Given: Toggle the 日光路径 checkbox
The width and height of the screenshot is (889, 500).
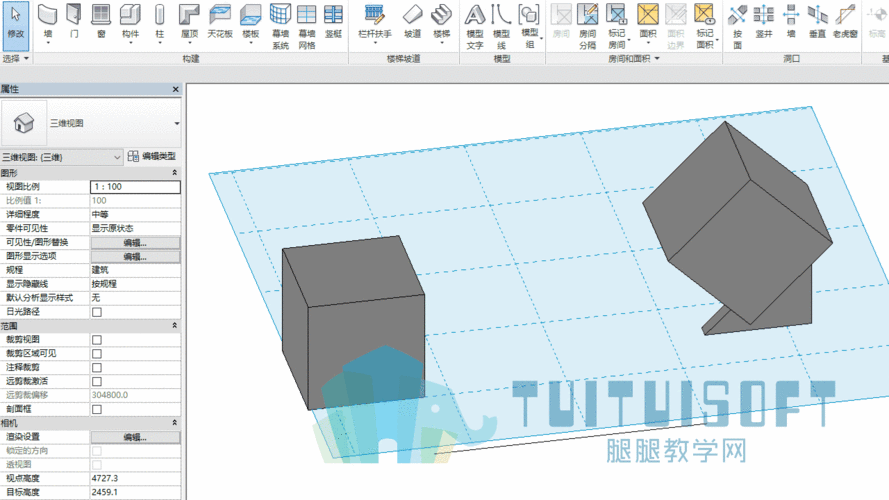Looking at the screenshot, I should tap(97, 312).
